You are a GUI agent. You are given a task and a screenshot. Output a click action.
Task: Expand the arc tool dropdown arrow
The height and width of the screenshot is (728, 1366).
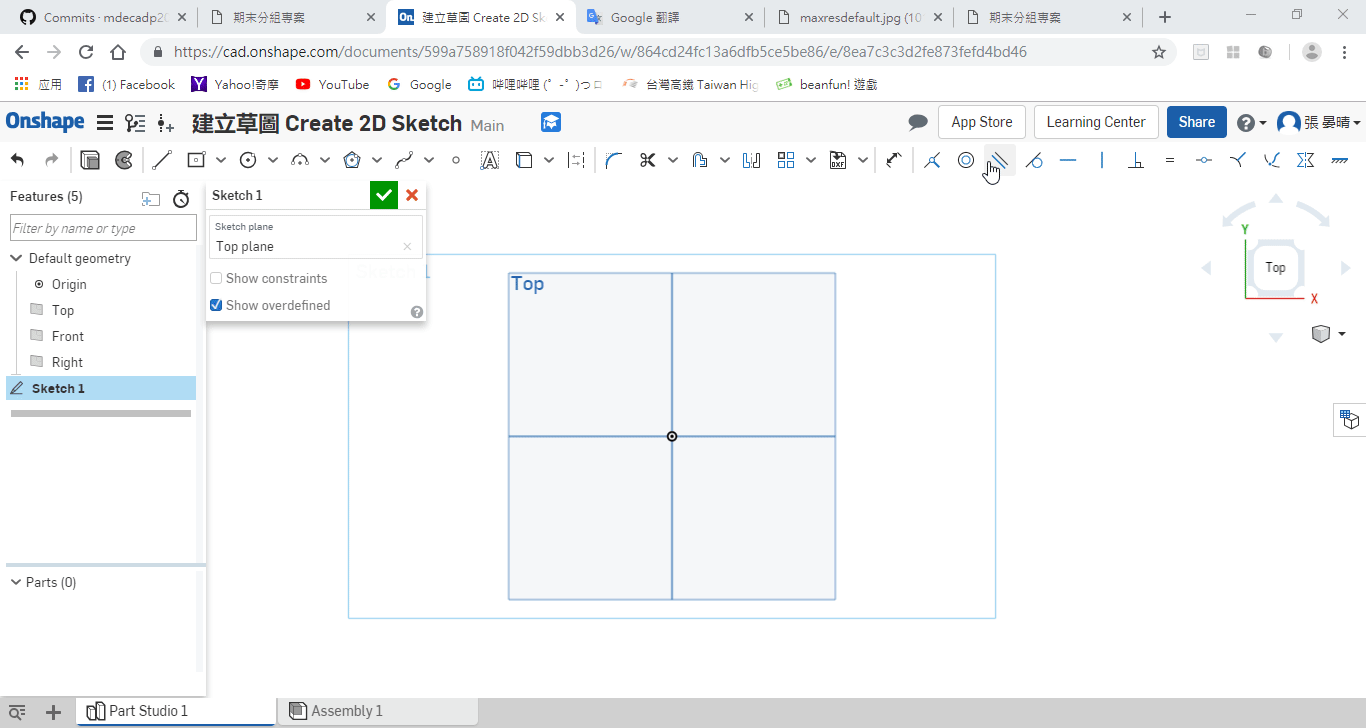pyautogui.click(x=325, y=160)
